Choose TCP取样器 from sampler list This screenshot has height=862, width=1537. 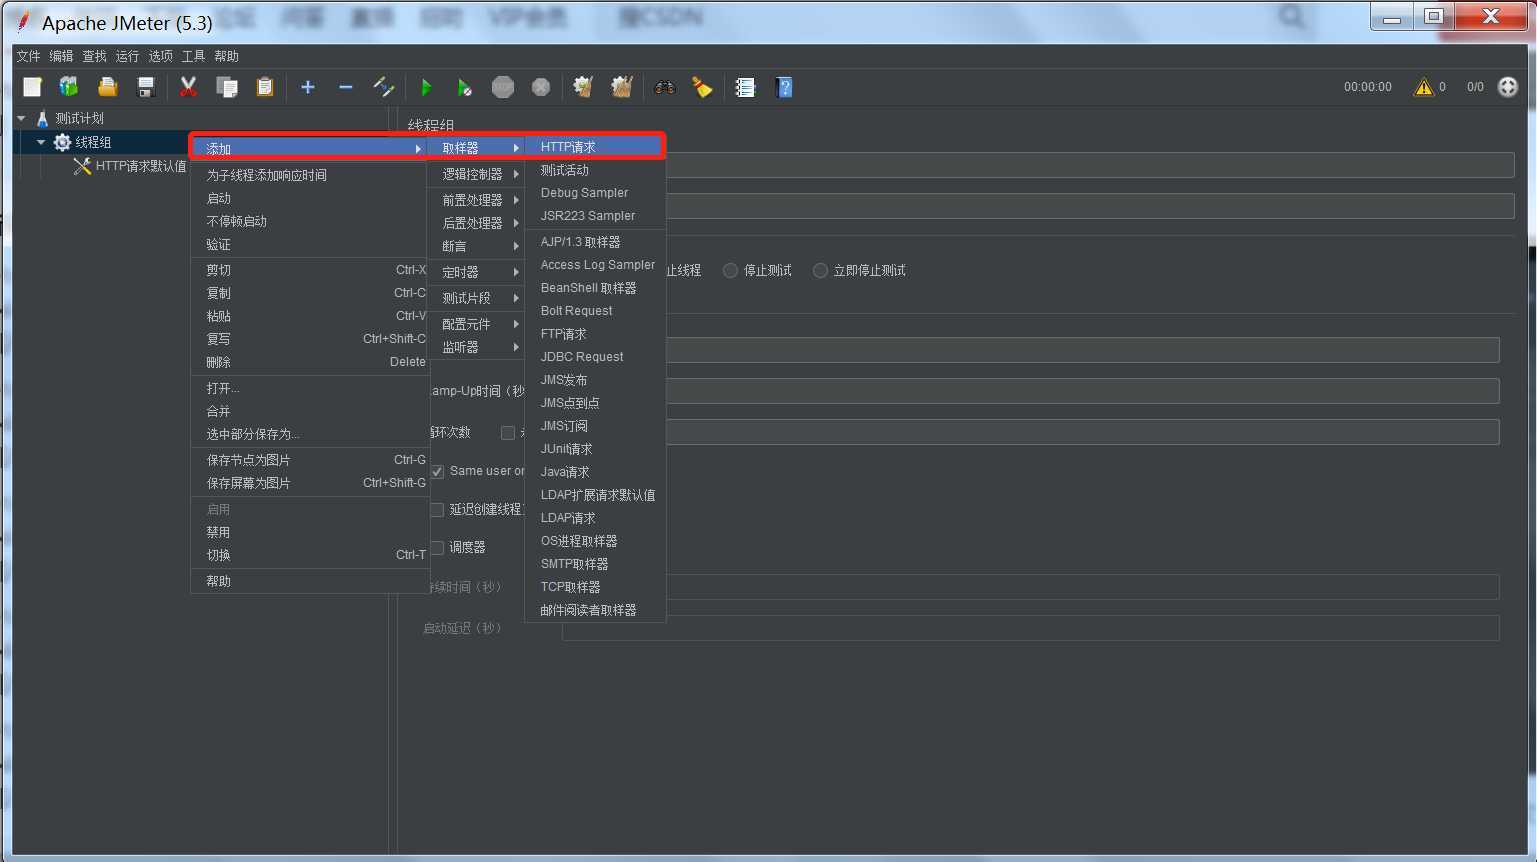click(595, 587)
